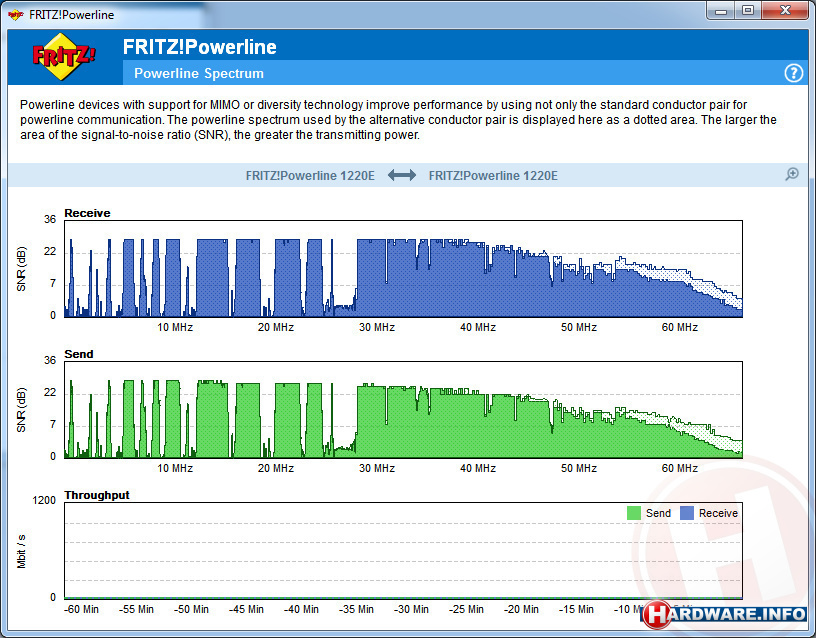Click the 1200 Mbit/s axis value
The height and width of the screenshot is (638, 816).
pyautogui.click(x=44, y=500)
